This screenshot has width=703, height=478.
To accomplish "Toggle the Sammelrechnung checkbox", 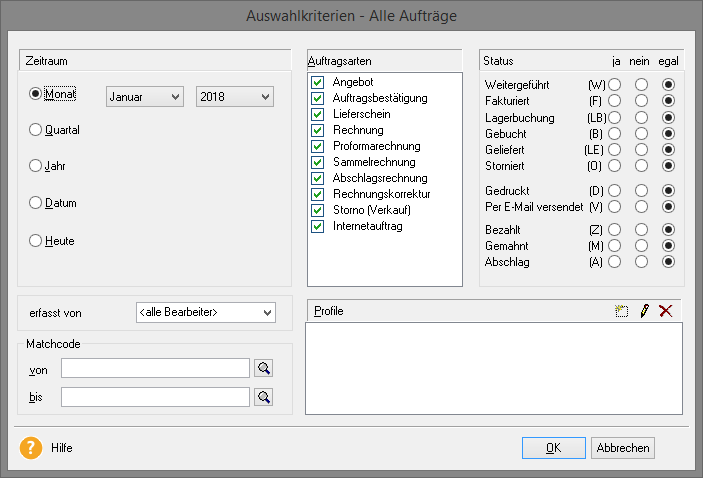I will [317, 162].
